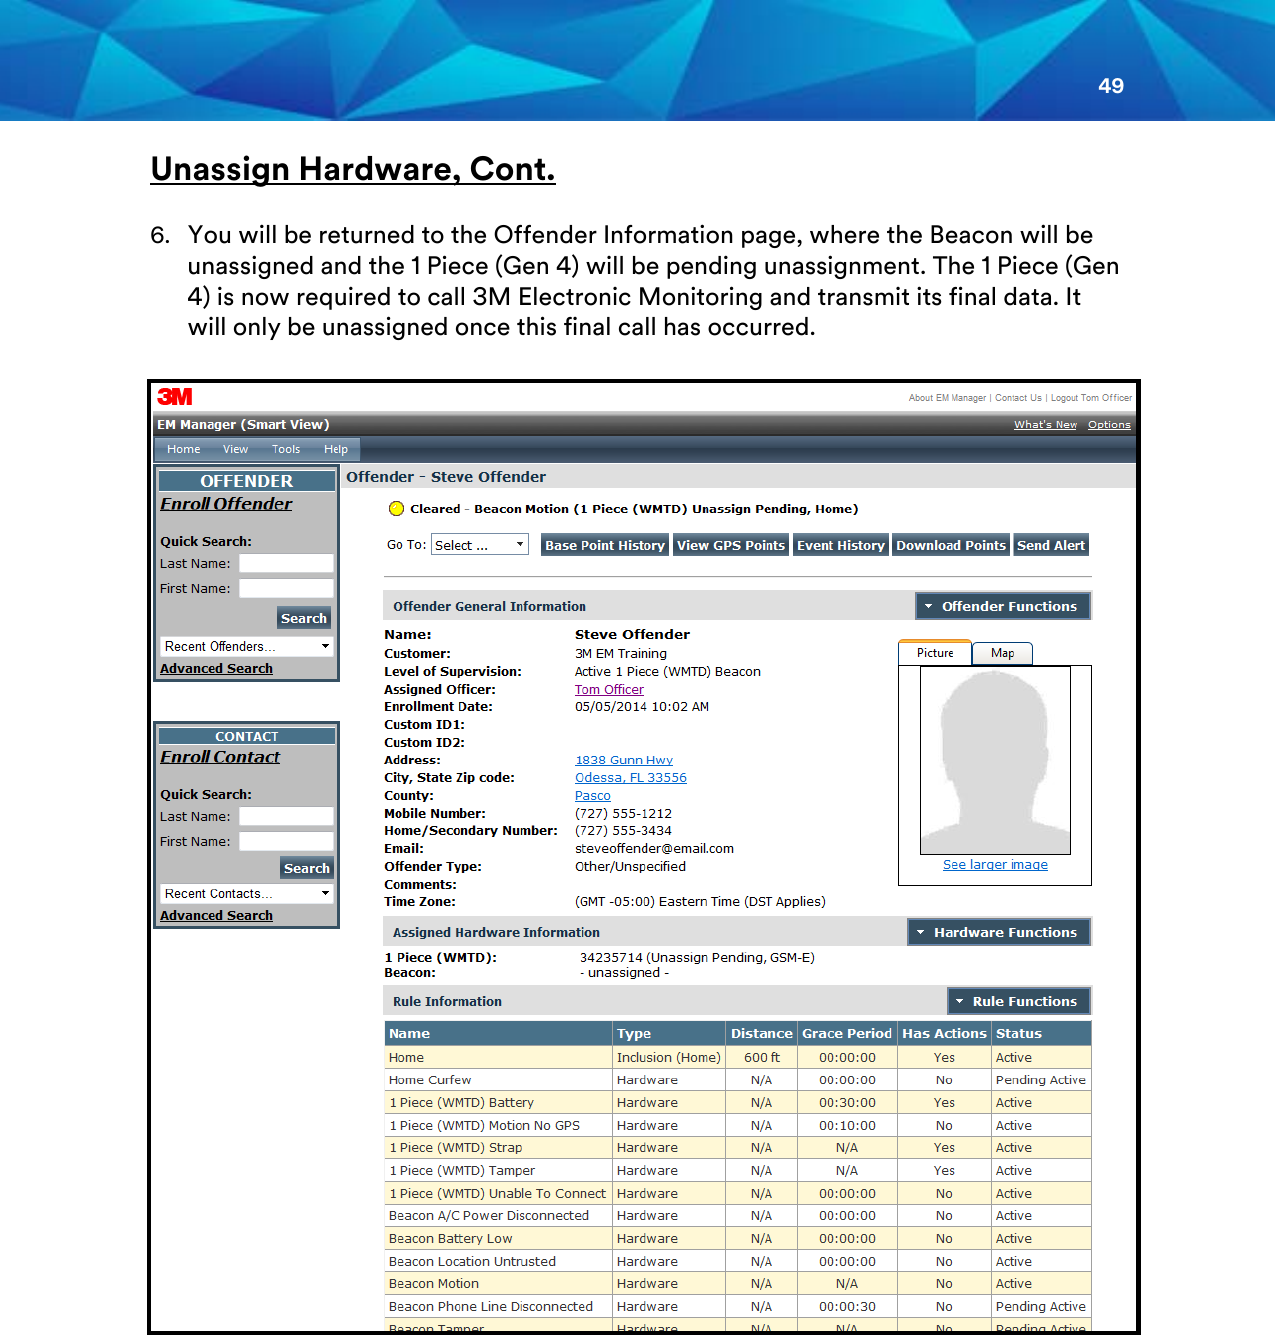
Task: Click the Enroll Contact link
Action: pos(220,757)
